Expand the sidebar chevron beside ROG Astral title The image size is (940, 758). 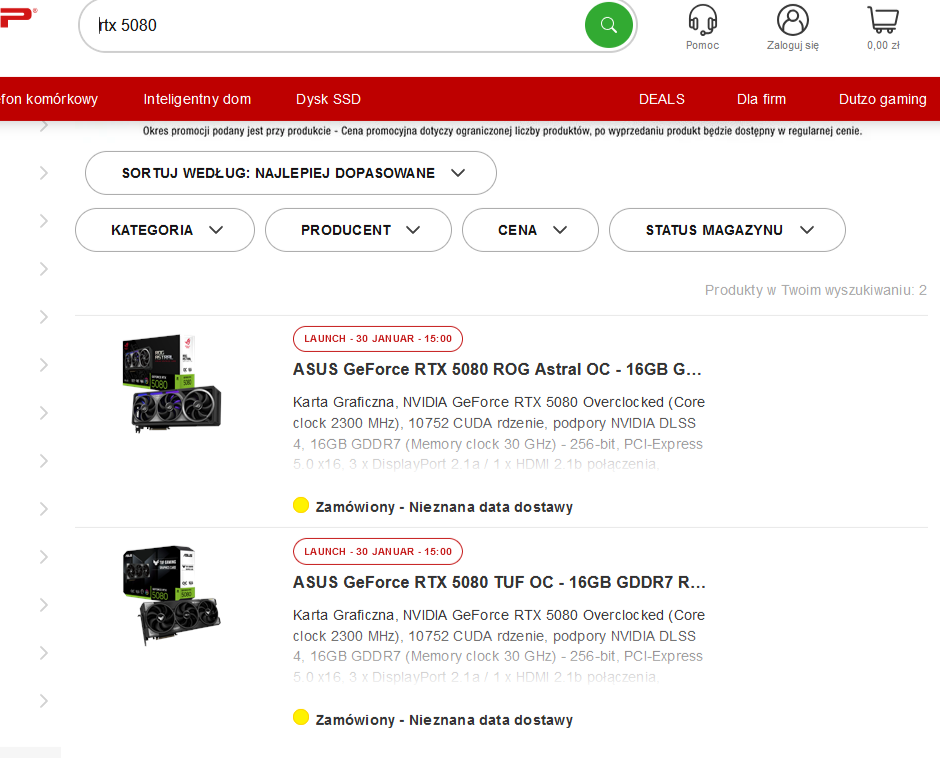44,365
